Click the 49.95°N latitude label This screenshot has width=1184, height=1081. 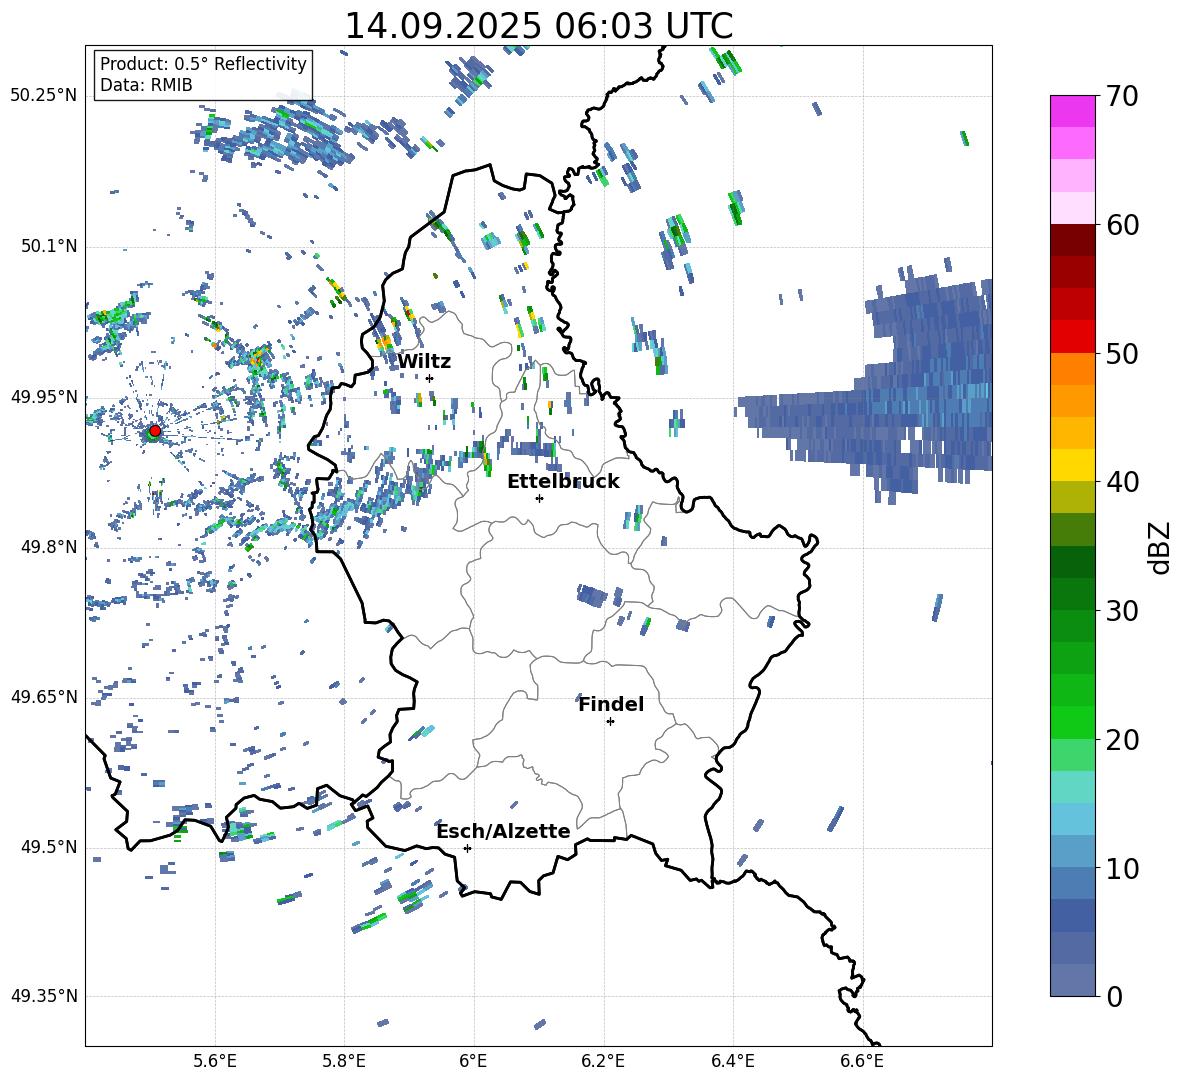point(44,396)
